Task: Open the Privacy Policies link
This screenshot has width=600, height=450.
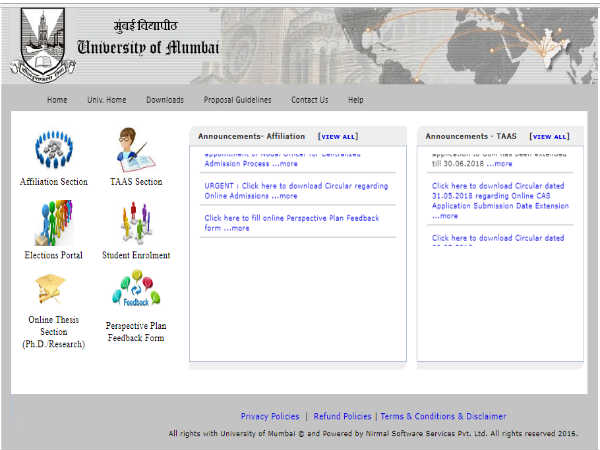Action: click(270, 416)
